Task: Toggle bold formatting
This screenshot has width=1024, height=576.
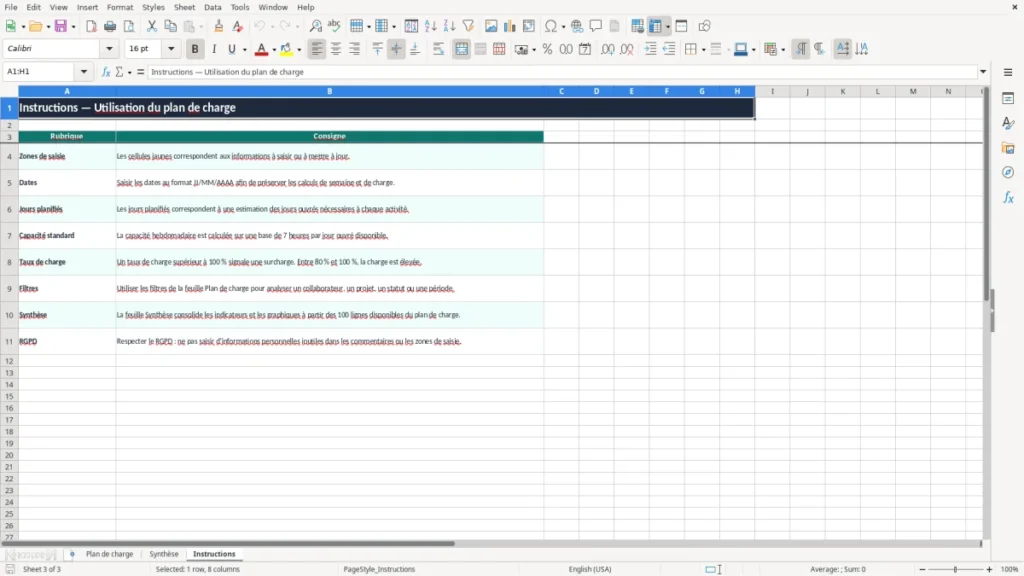Action: (195, 49)
